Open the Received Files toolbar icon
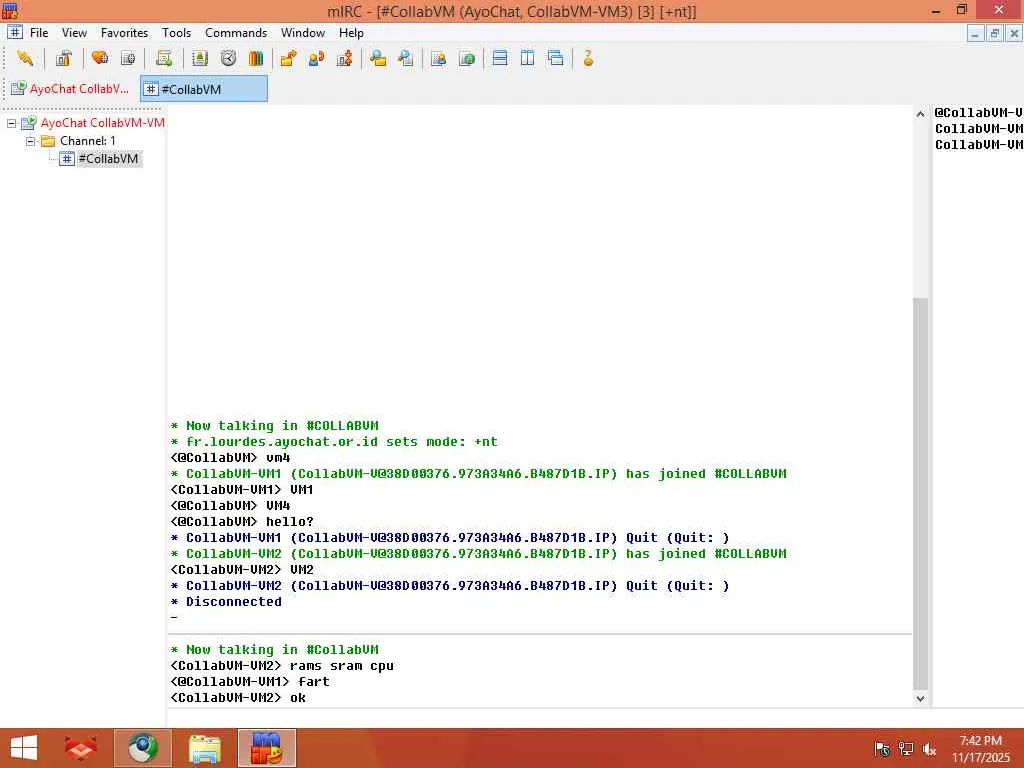The image size is (1024, 768). pos(377,59)
